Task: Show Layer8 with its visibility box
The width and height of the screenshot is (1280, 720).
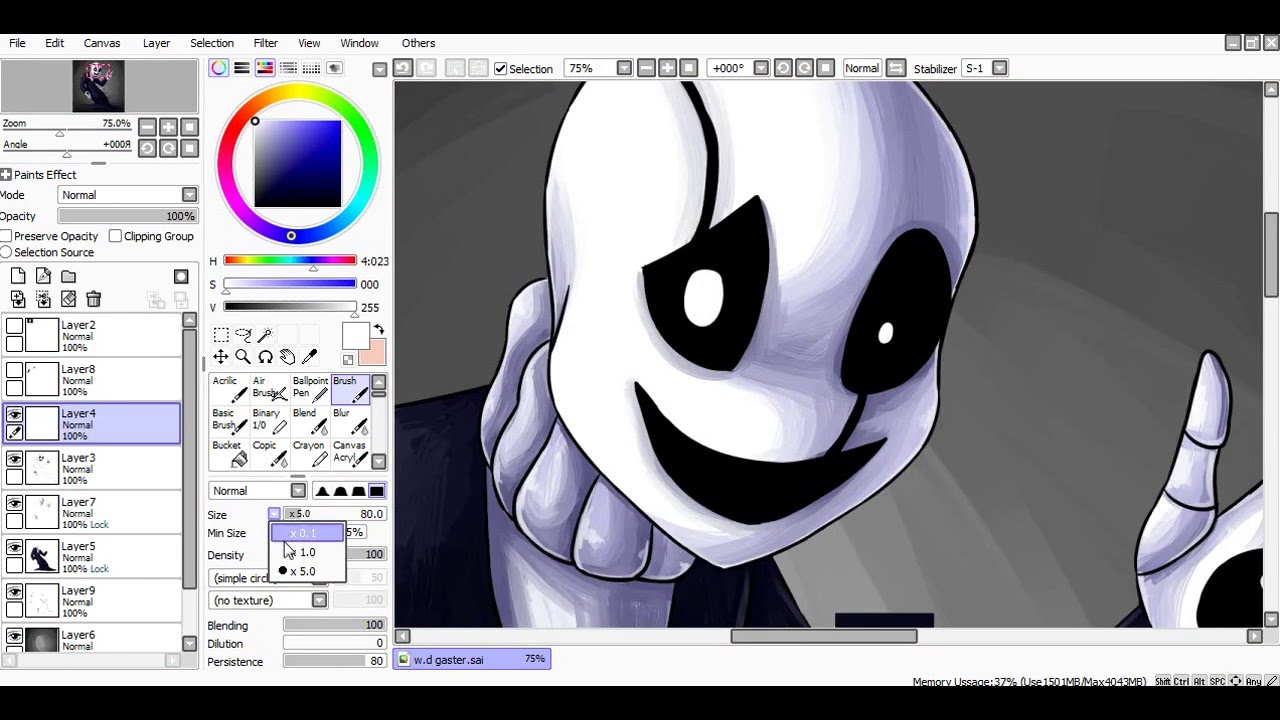Action: point(14,370)
